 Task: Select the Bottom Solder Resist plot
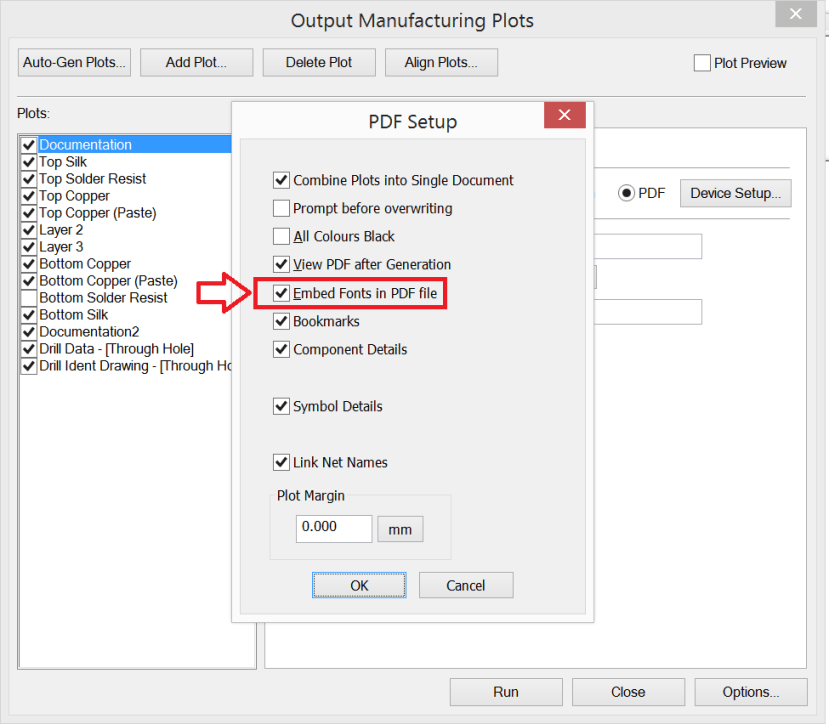coord(103,298)
